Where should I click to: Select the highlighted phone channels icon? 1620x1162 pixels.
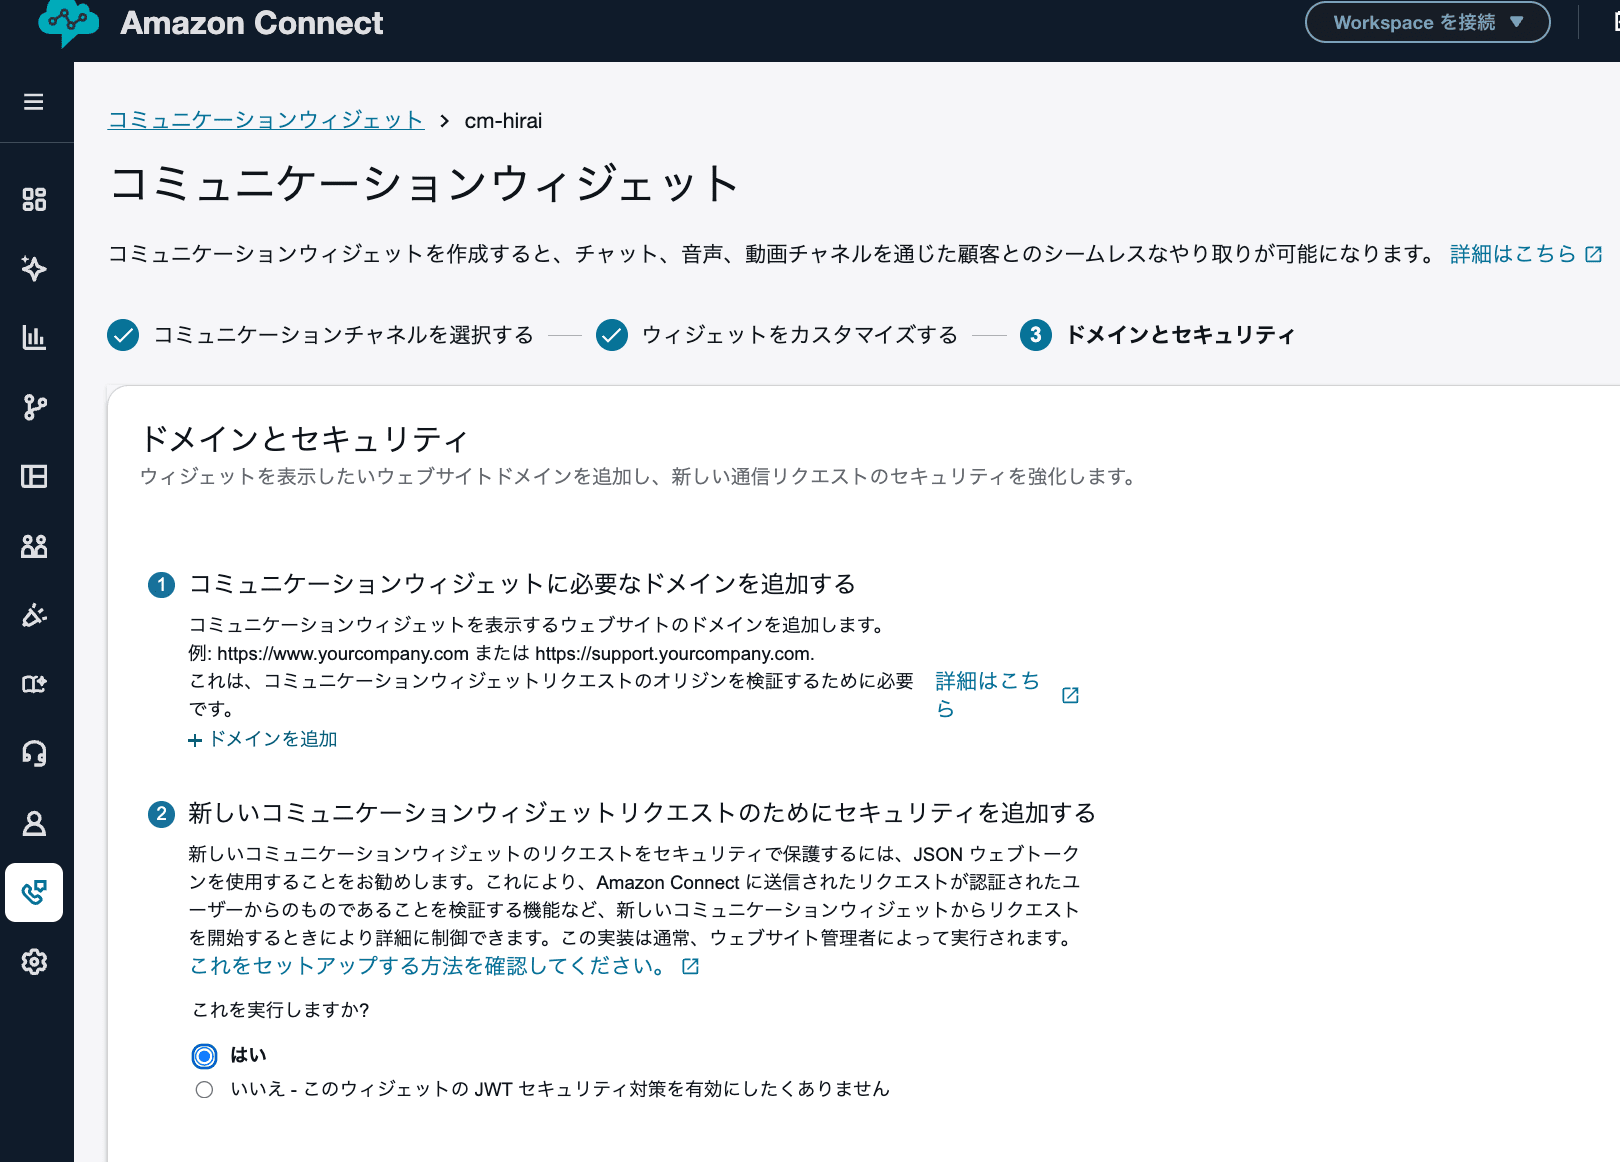pyautogui.click(x=34, y=892)
